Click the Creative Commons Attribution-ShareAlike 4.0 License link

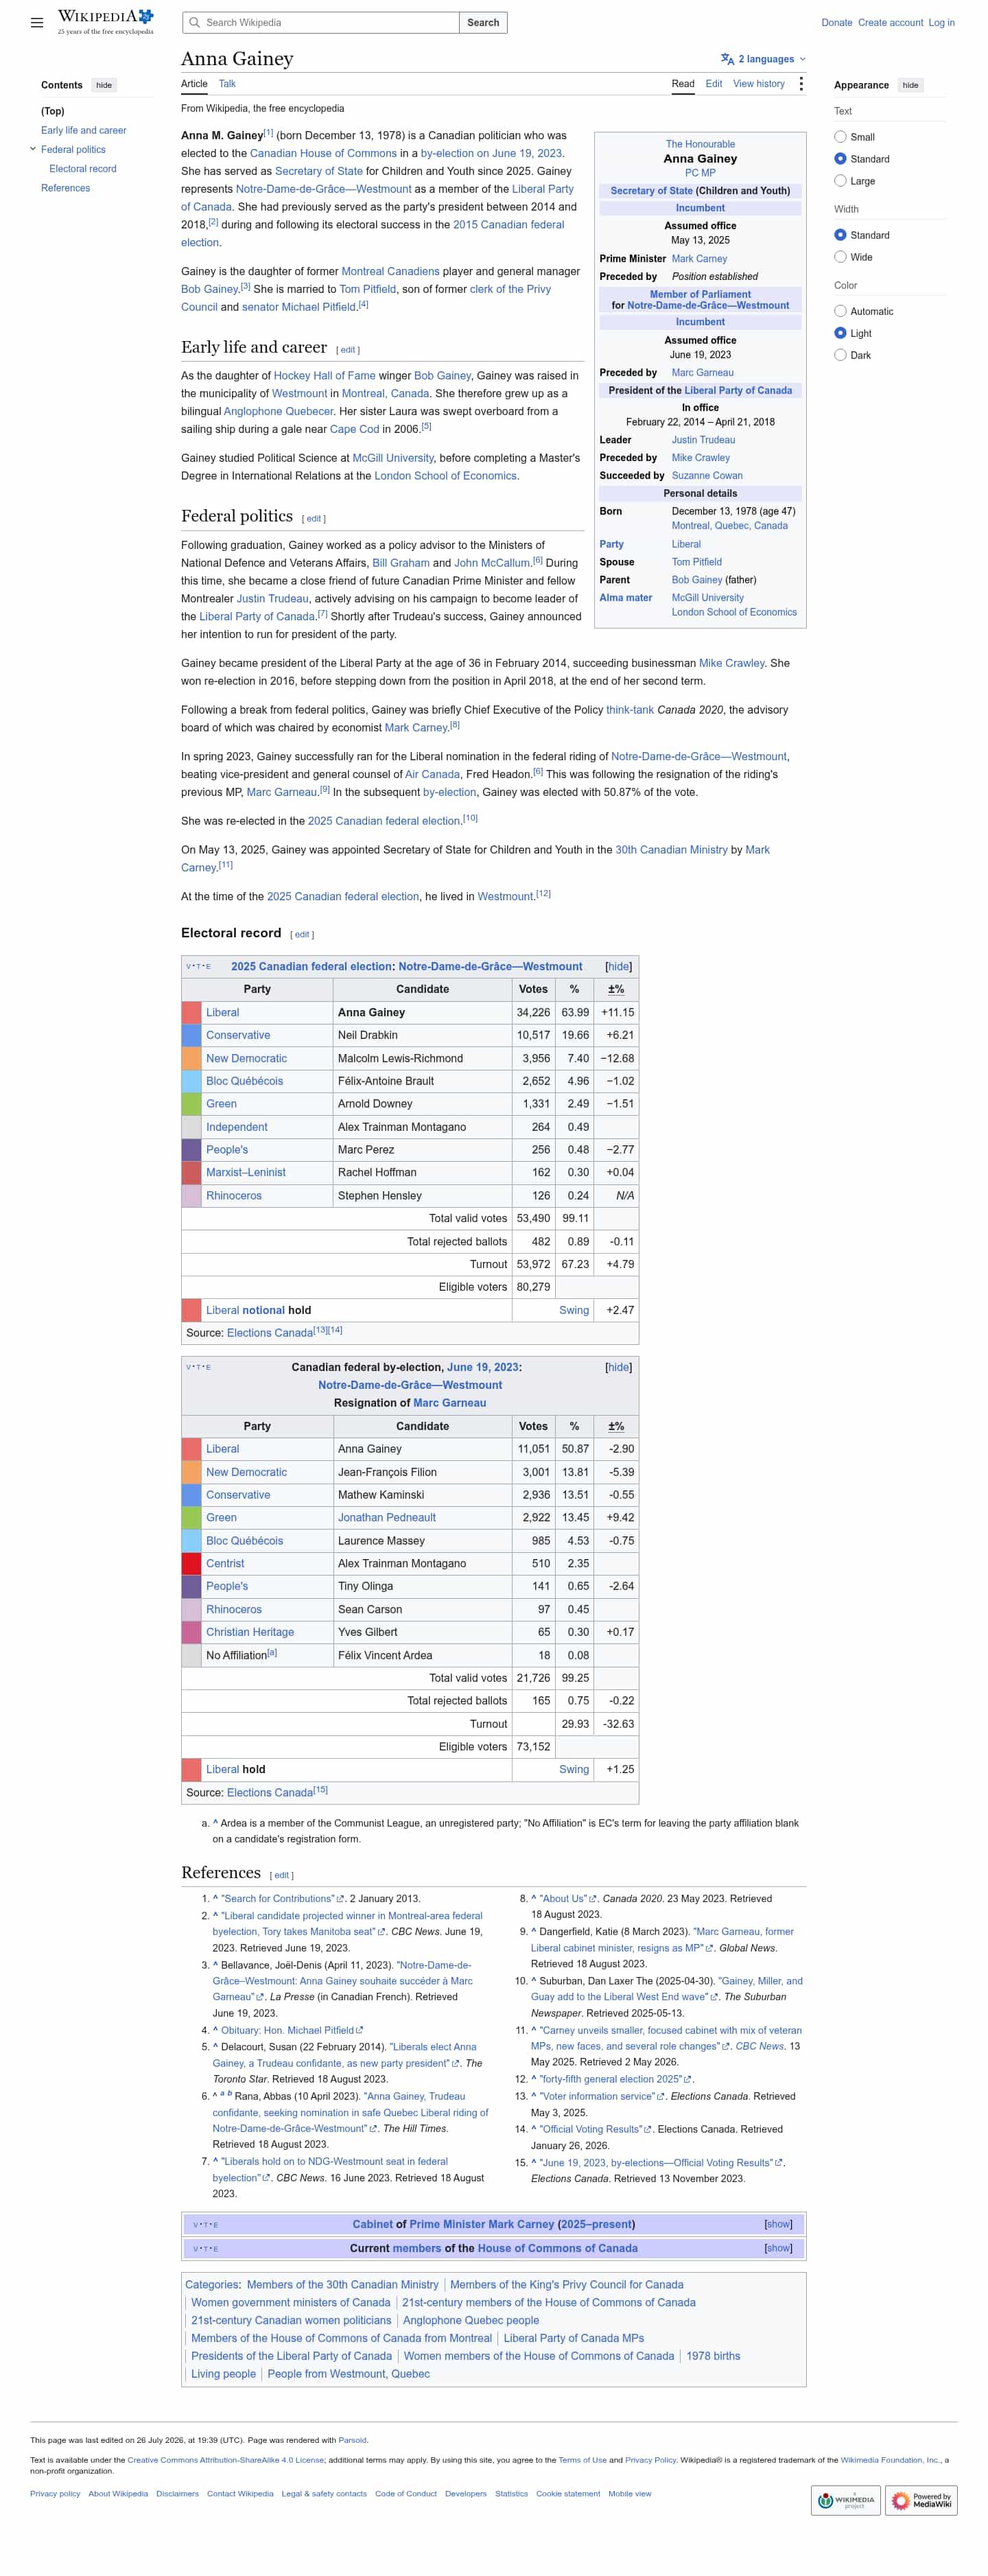point(225,2460)
